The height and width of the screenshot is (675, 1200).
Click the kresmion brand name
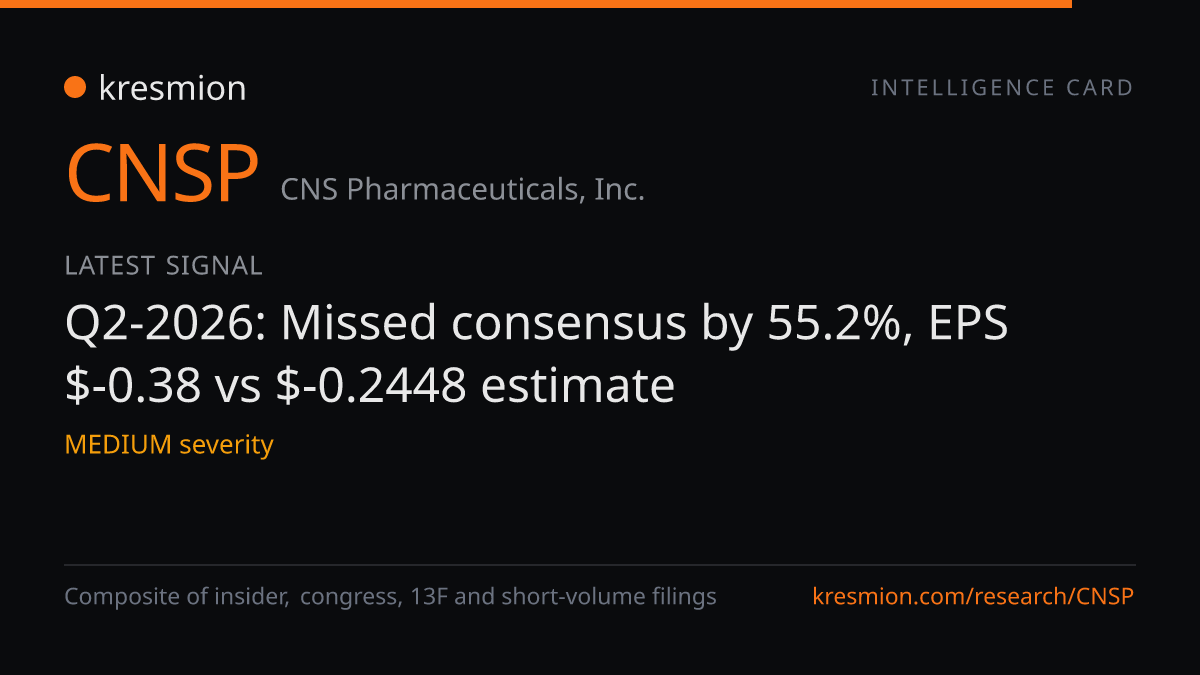tap(172, 88)
